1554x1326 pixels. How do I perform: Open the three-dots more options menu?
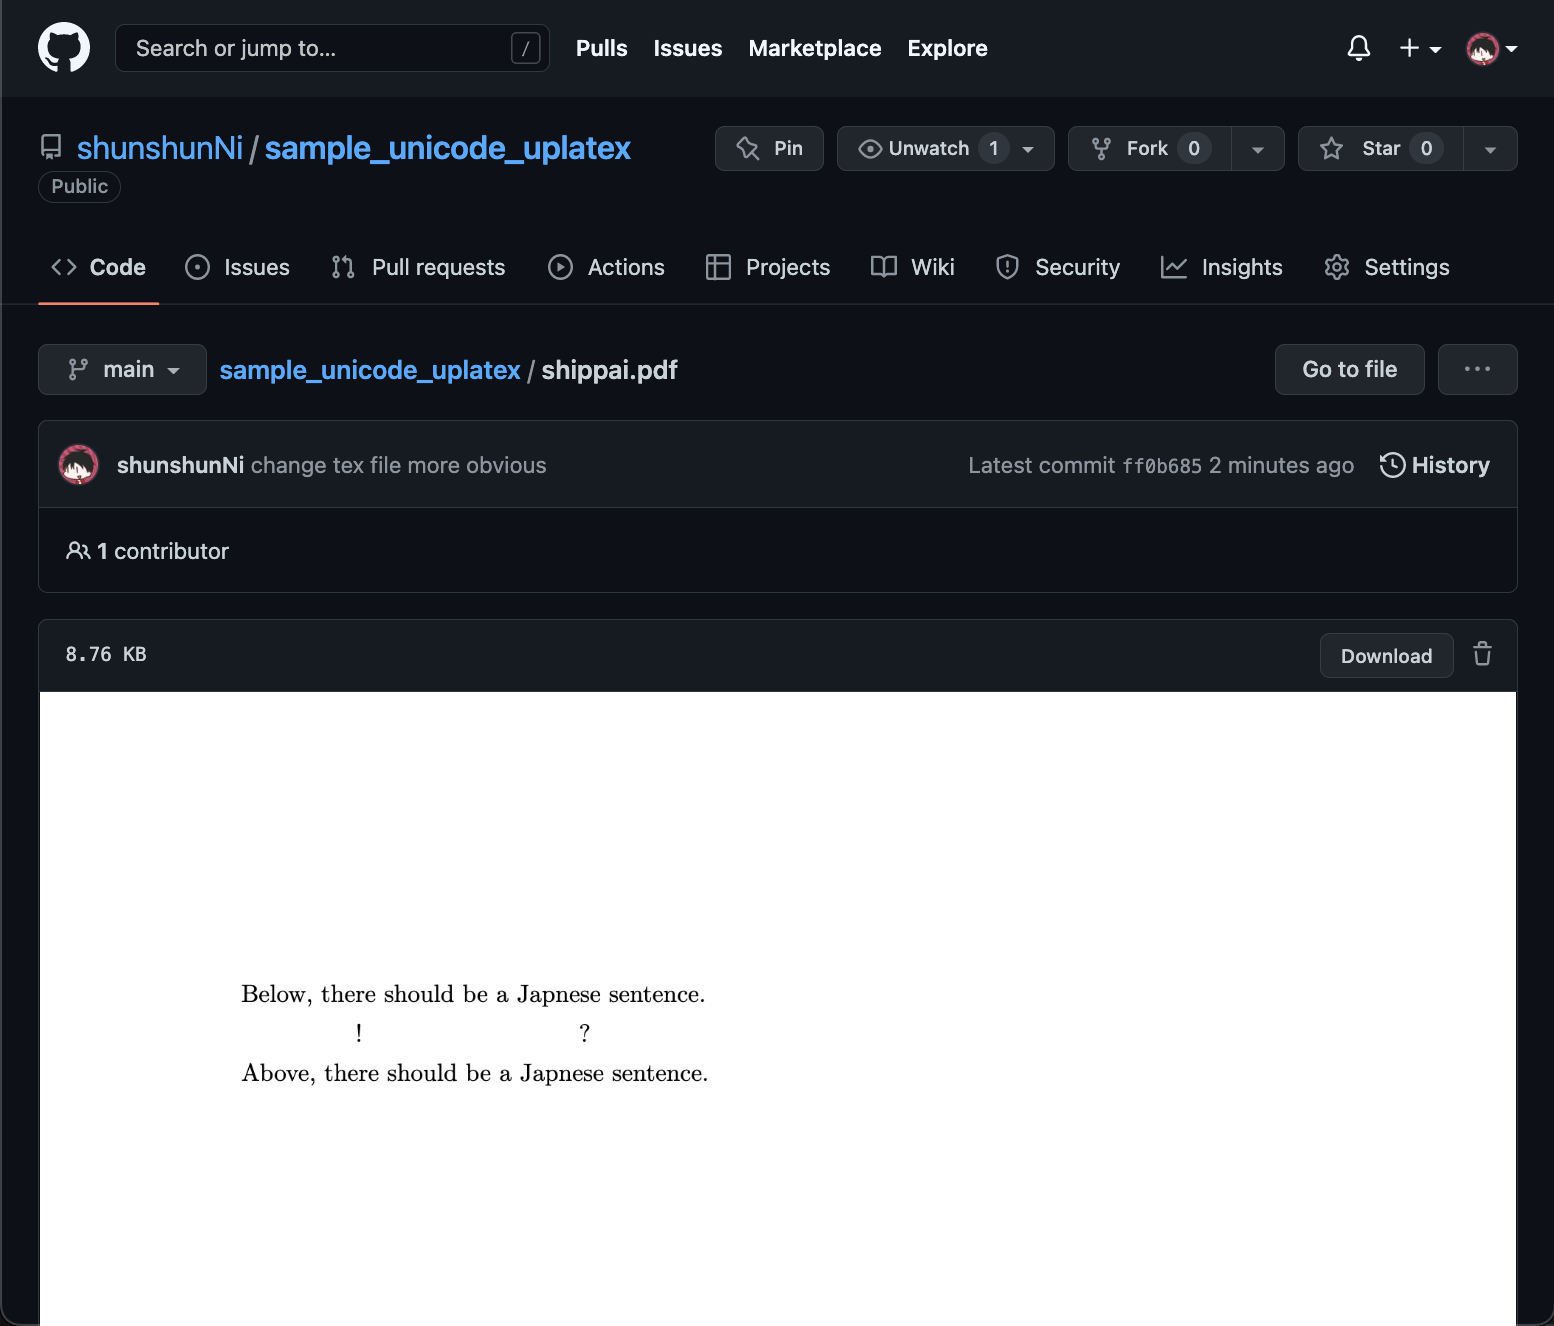[x=1477, y=369]
